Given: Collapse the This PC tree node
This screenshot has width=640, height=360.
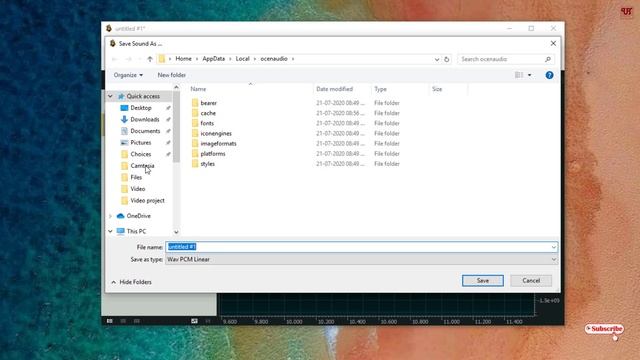Looking at the screenshot, I should [x=110, y=231].
